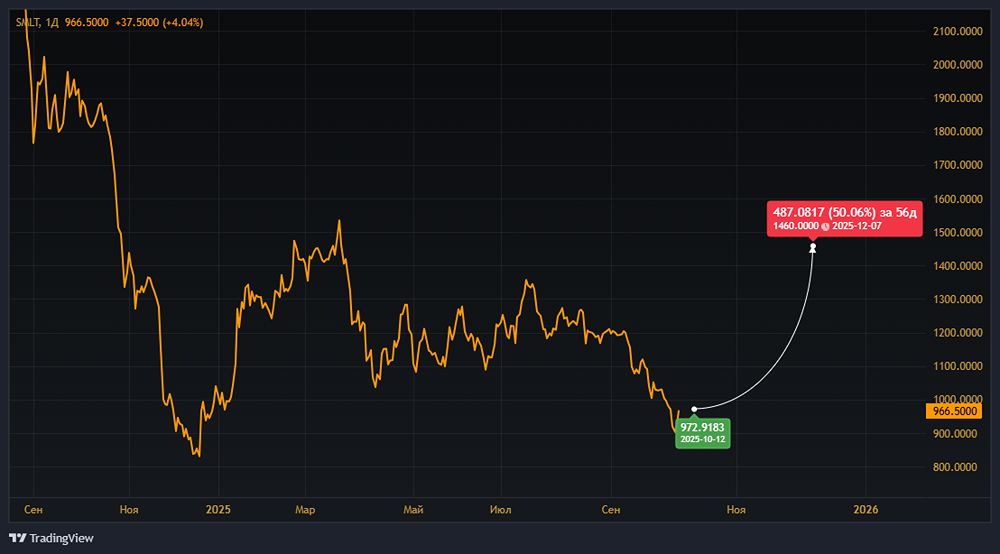
Task: Click the 1100.0000 price axis label
Action: pyautogui.click(x=957, y=367)
